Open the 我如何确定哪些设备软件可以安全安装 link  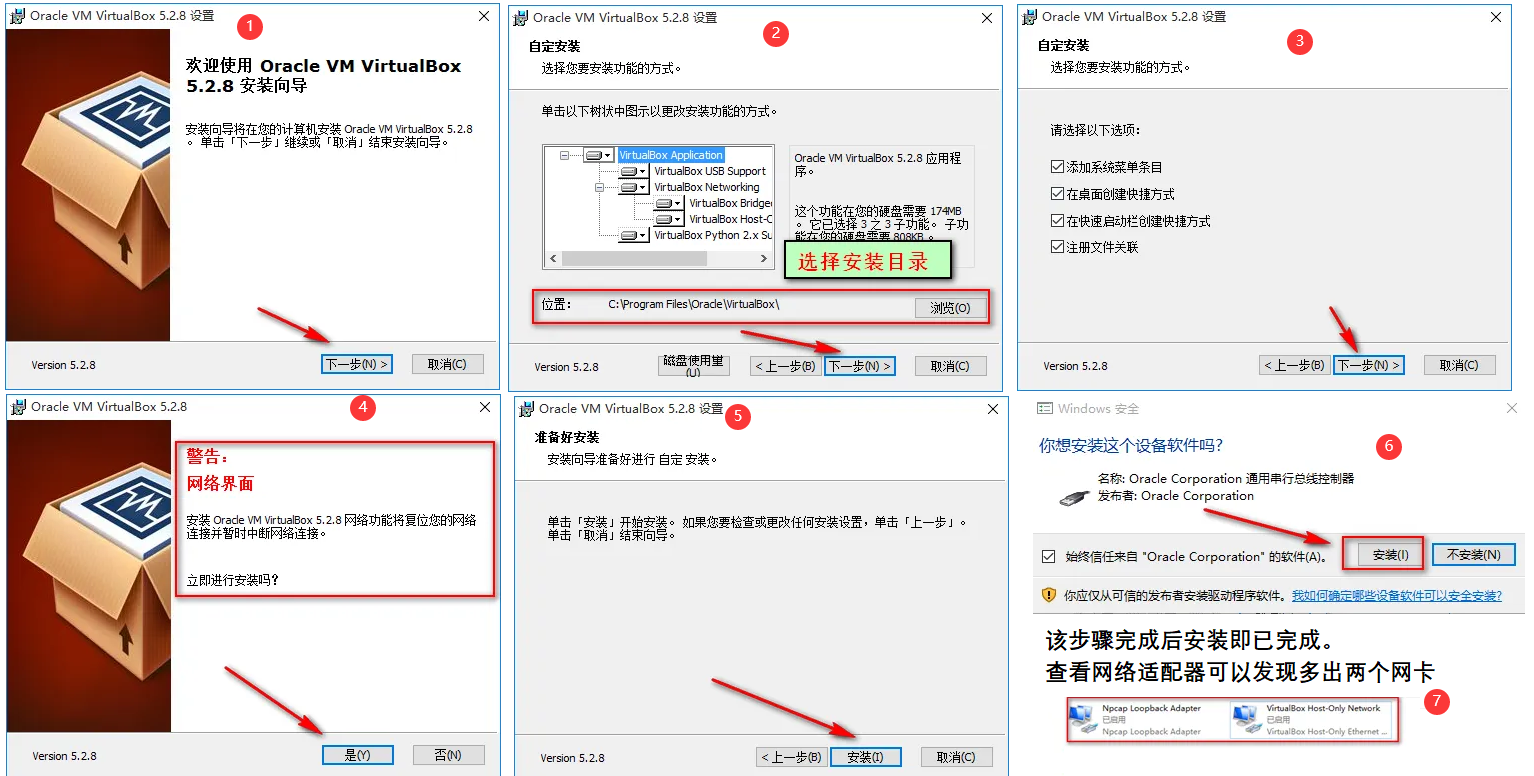[x=1396, y=595]
